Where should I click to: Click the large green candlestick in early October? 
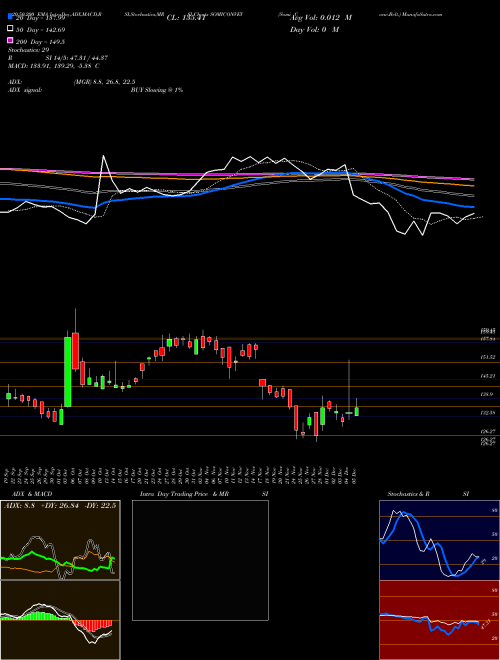pyautogui.click(x=67, y=372)
